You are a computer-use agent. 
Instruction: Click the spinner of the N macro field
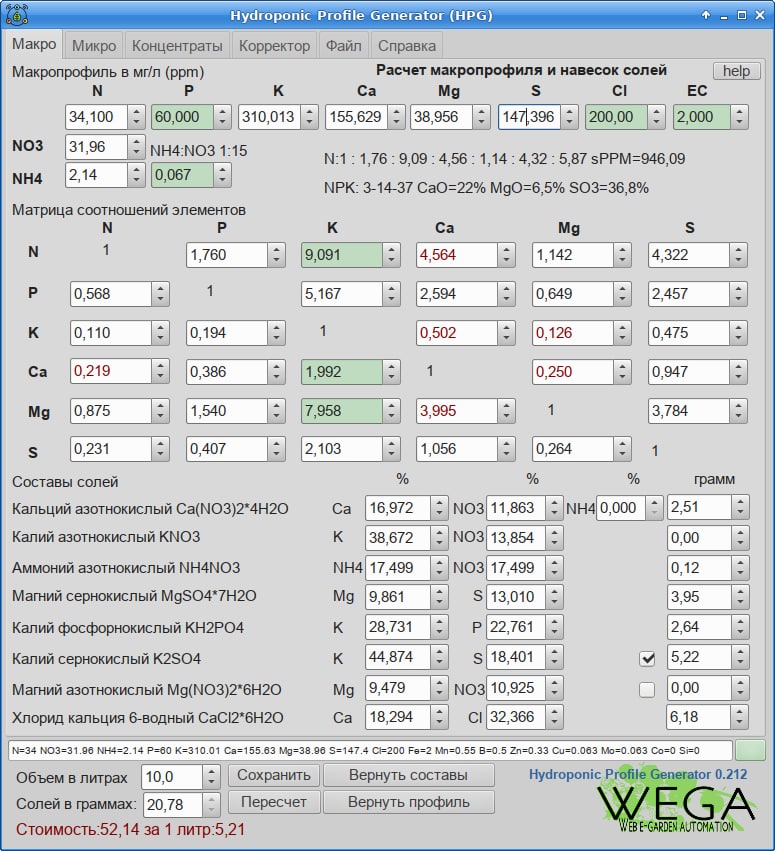point(136,117)
